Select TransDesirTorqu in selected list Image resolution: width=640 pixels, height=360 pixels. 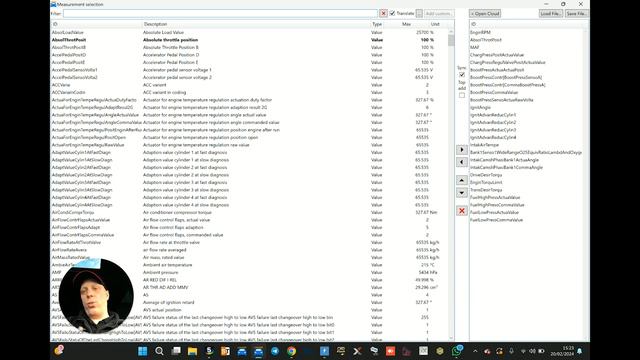click(x=486, y=190)
